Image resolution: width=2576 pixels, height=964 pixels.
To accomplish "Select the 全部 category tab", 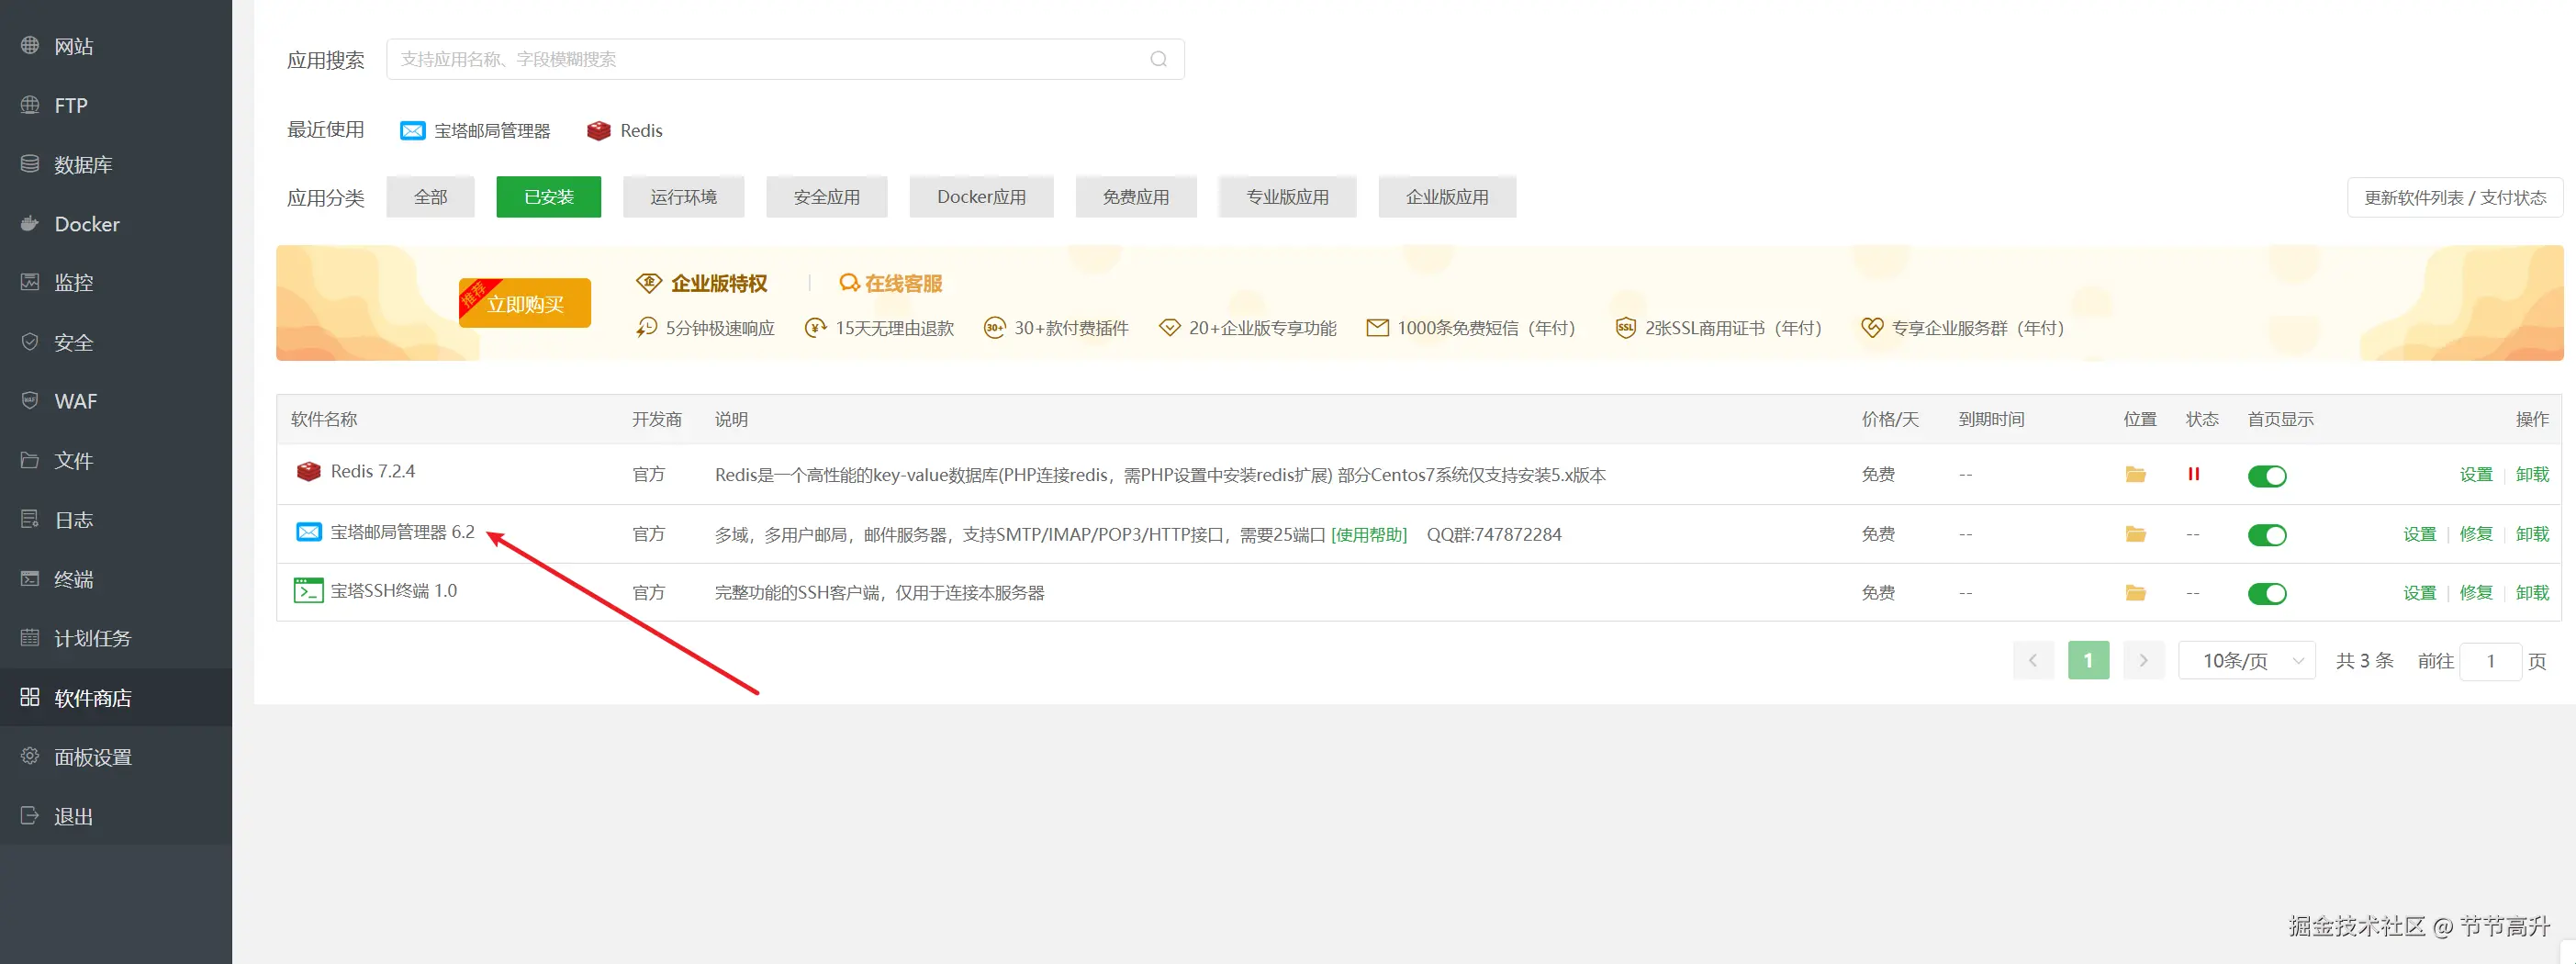I will (x=431, y=197).
